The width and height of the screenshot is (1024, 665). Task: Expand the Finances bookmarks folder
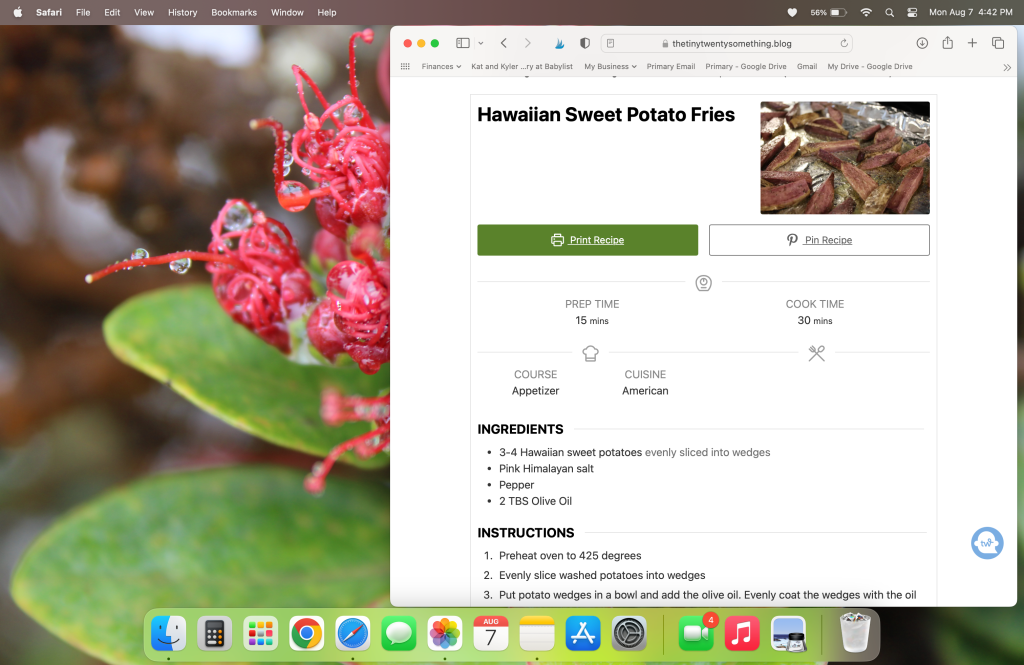tap(441, 67)
